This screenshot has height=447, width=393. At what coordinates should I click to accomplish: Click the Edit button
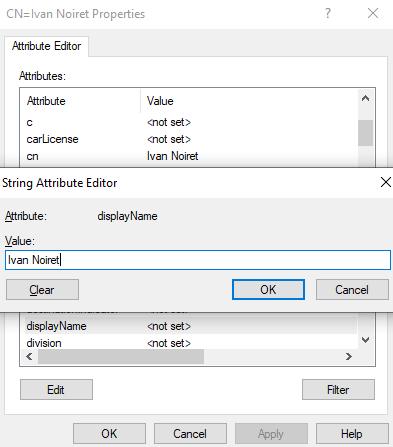click(x=56, y=389)
